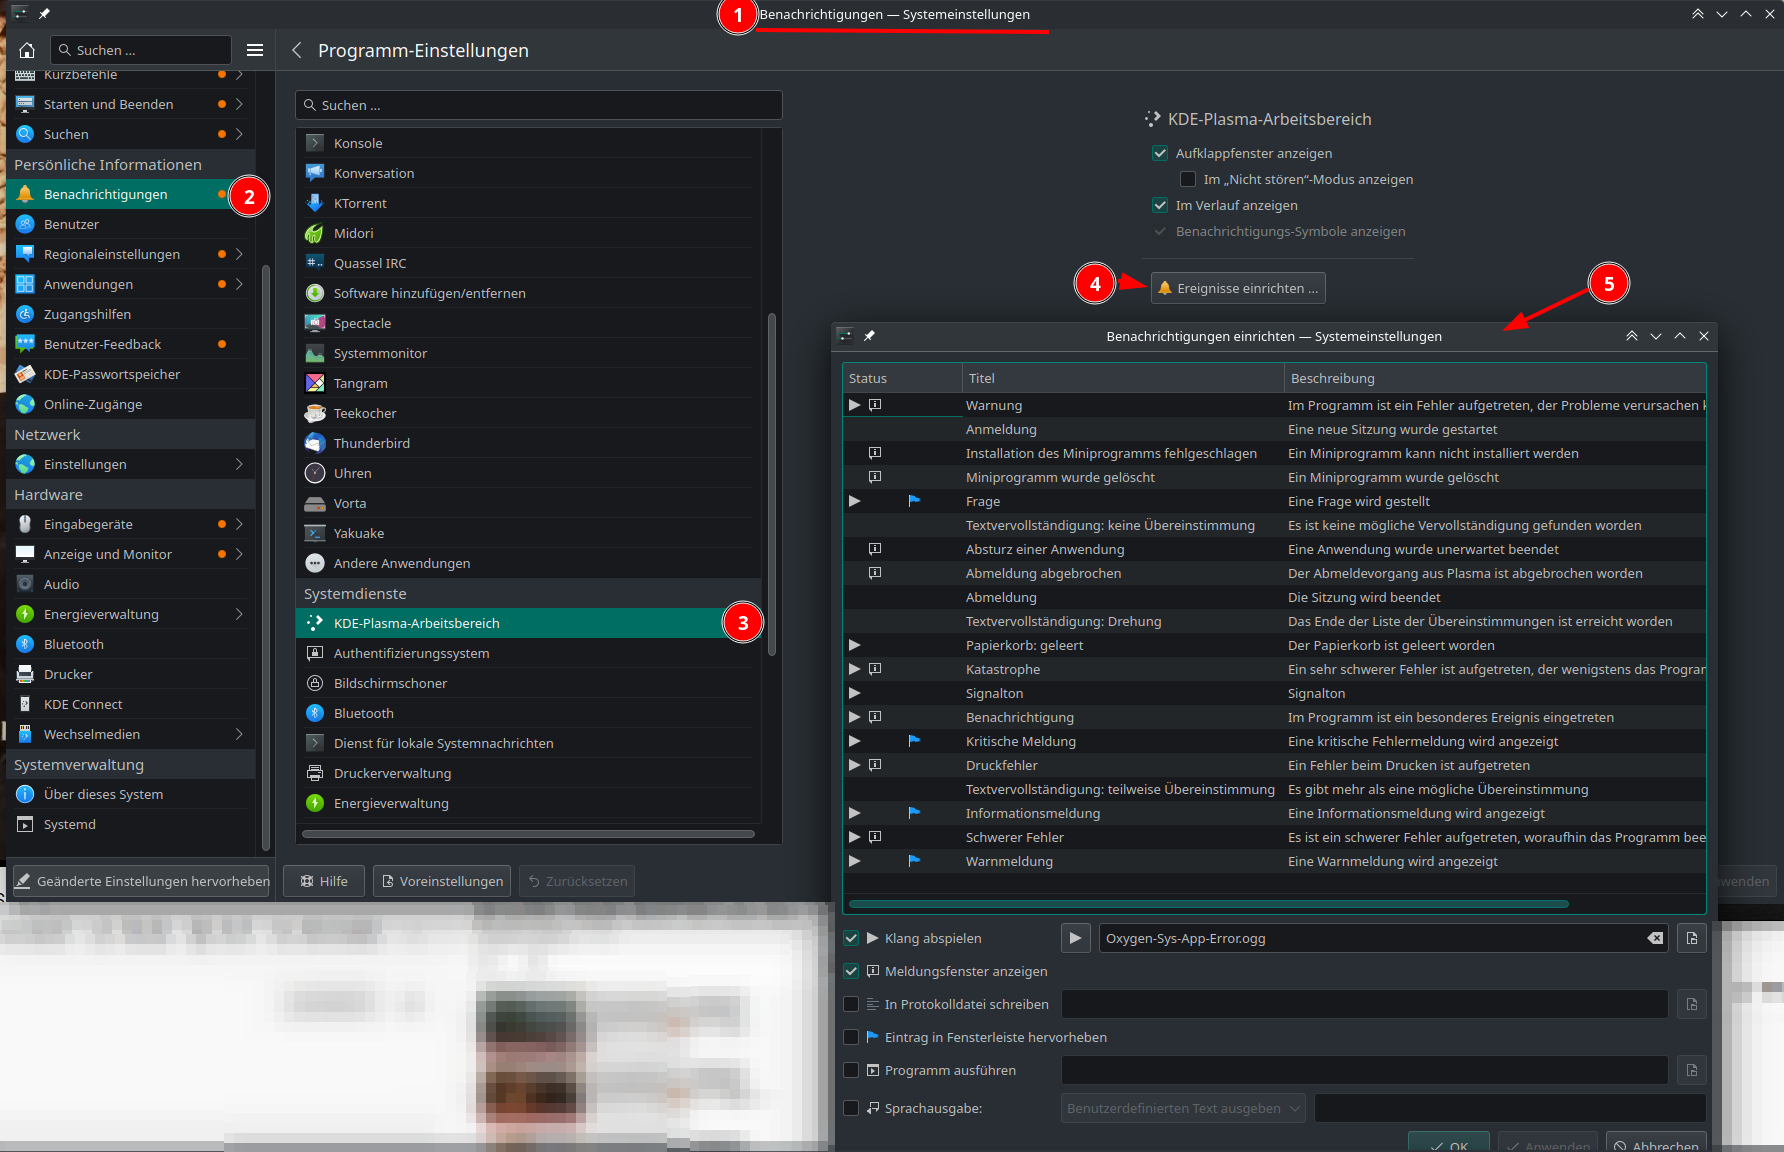The height and width of the screenshot is (1152, 1784).
Task: Open the hamburger menu next to the search field
Action: coord(255,50)
